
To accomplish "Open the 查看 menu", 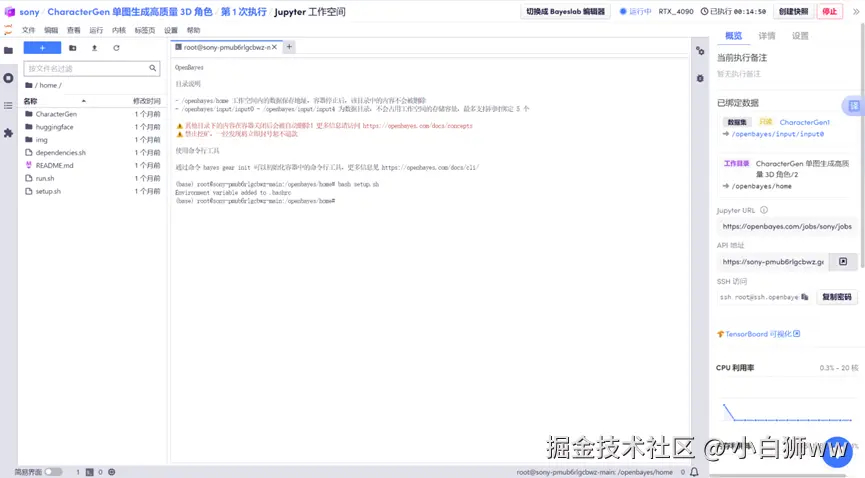I will click(73, 30).
